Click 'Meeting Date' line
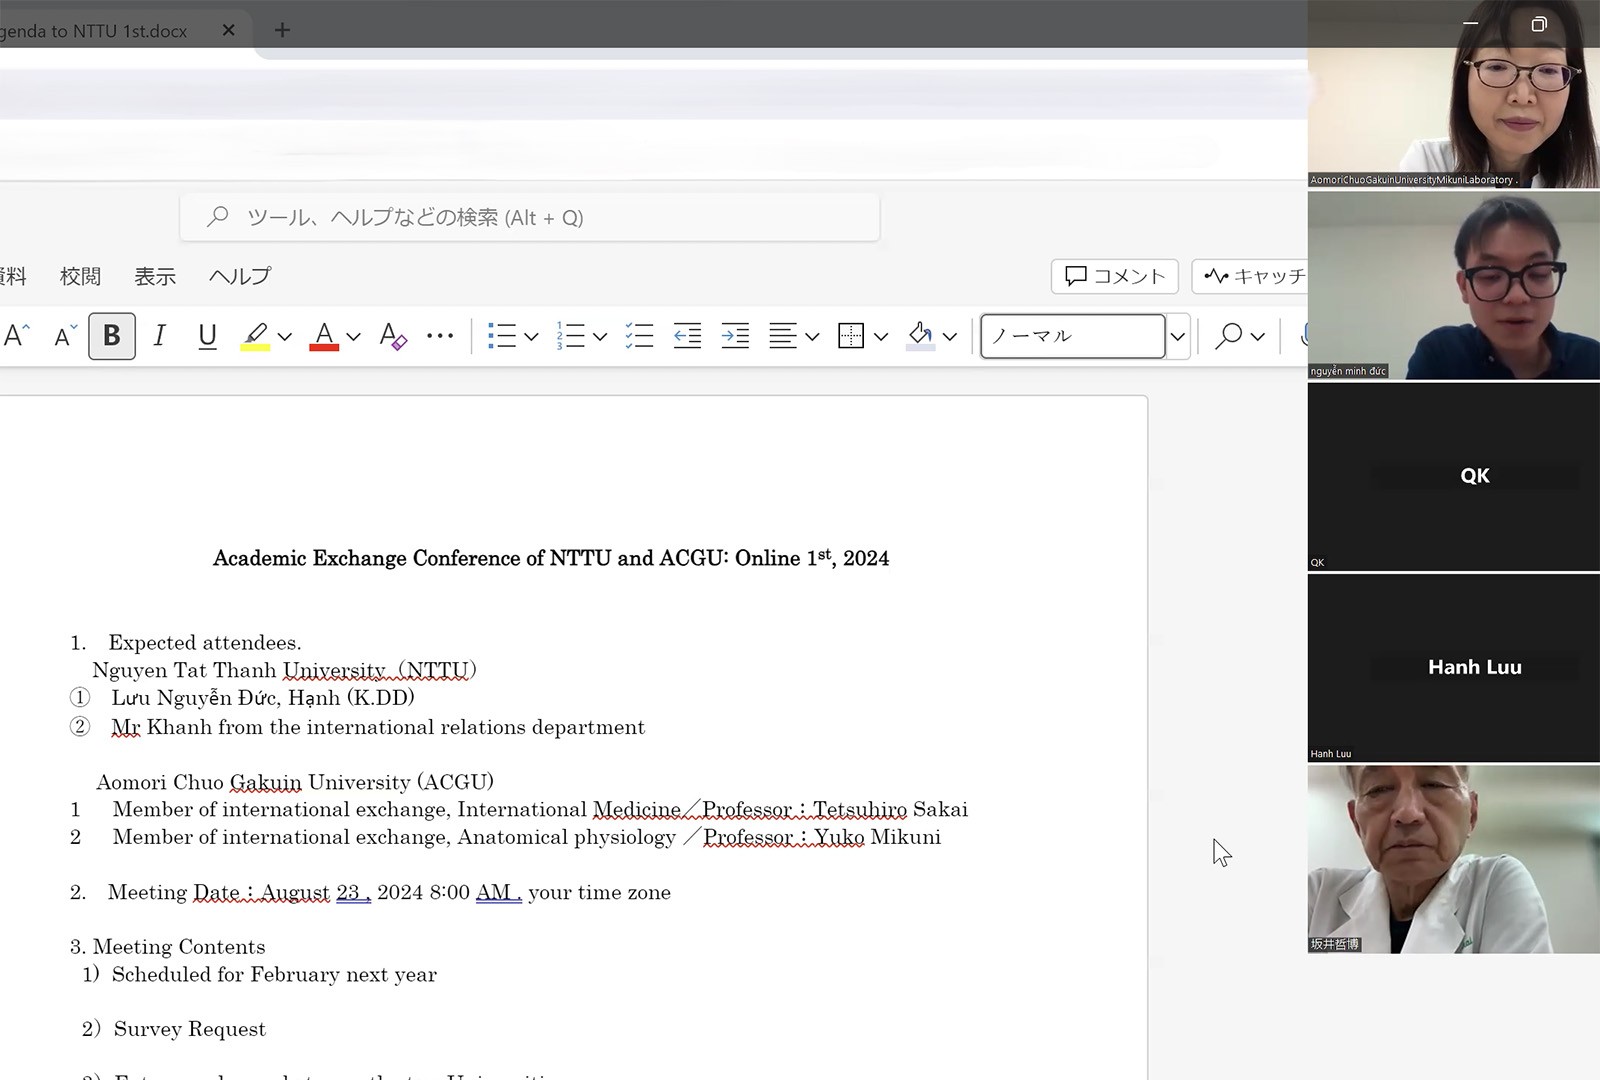The width and height of the screenshot is (1600, 1080). 389,892
